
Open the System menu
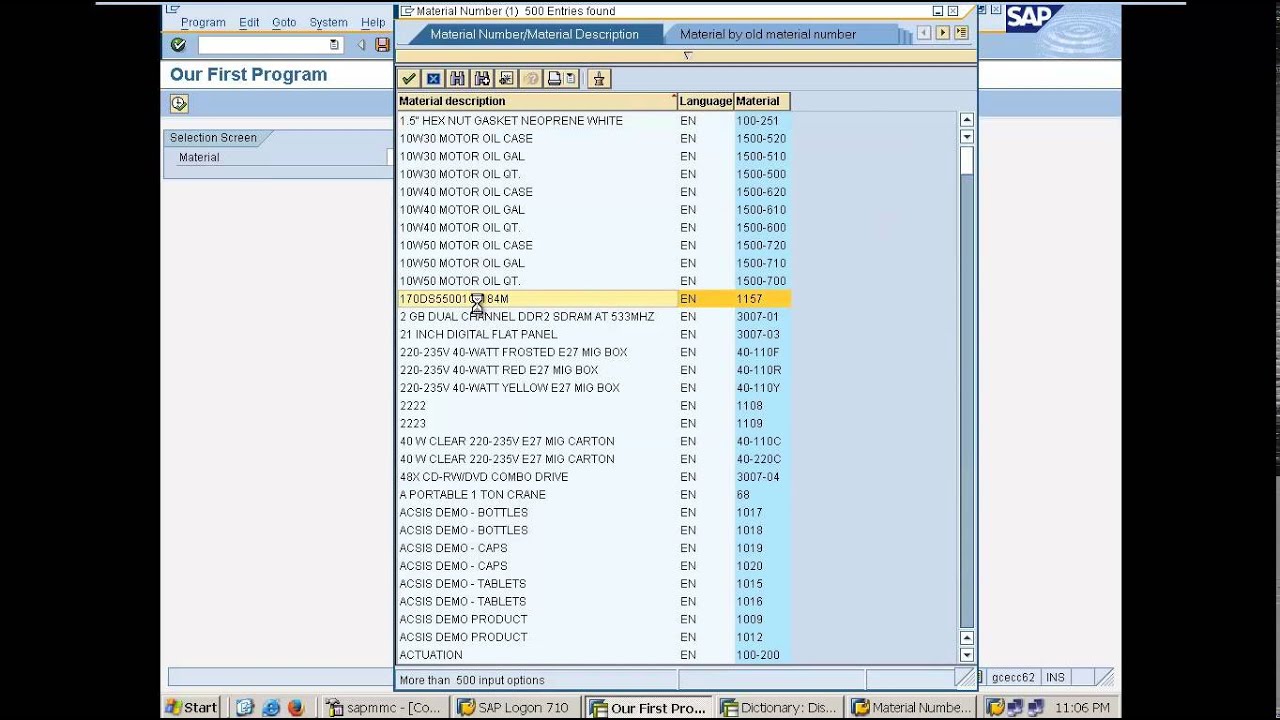[x=328, y=22]
